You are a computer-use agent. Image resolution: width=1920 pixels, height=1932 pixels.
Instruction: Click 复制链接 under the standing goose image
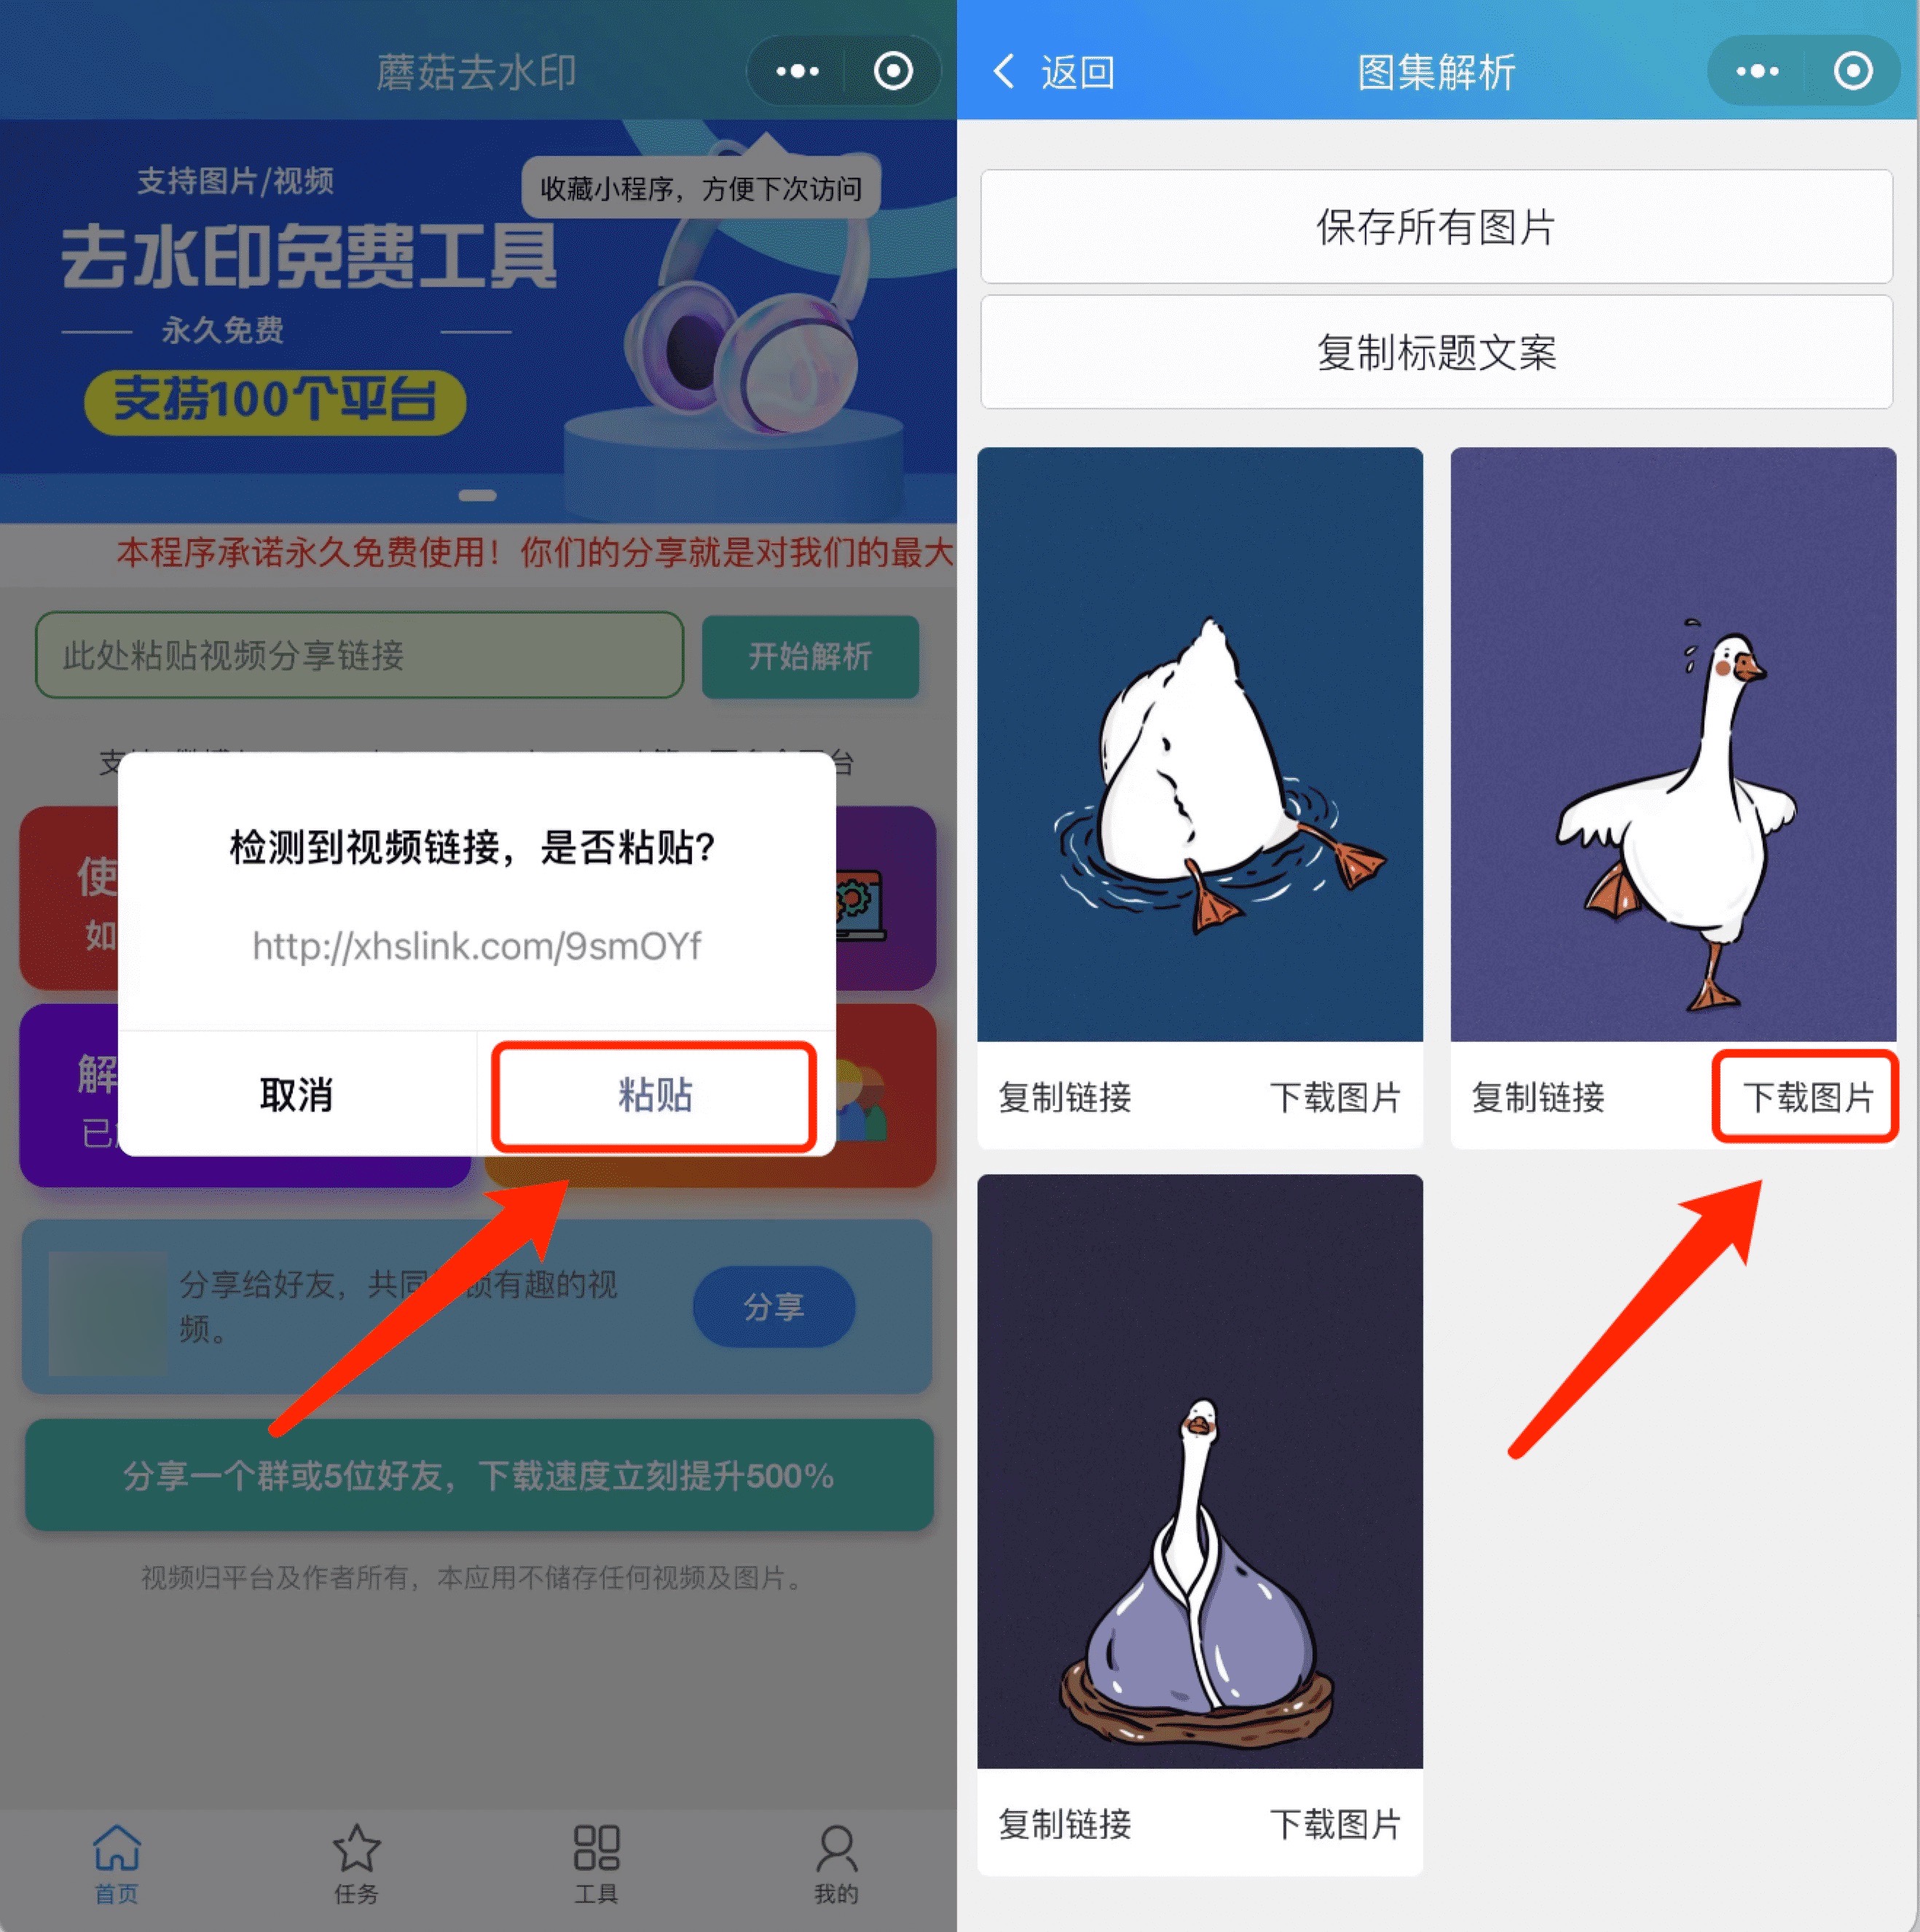point(1528,1095)
